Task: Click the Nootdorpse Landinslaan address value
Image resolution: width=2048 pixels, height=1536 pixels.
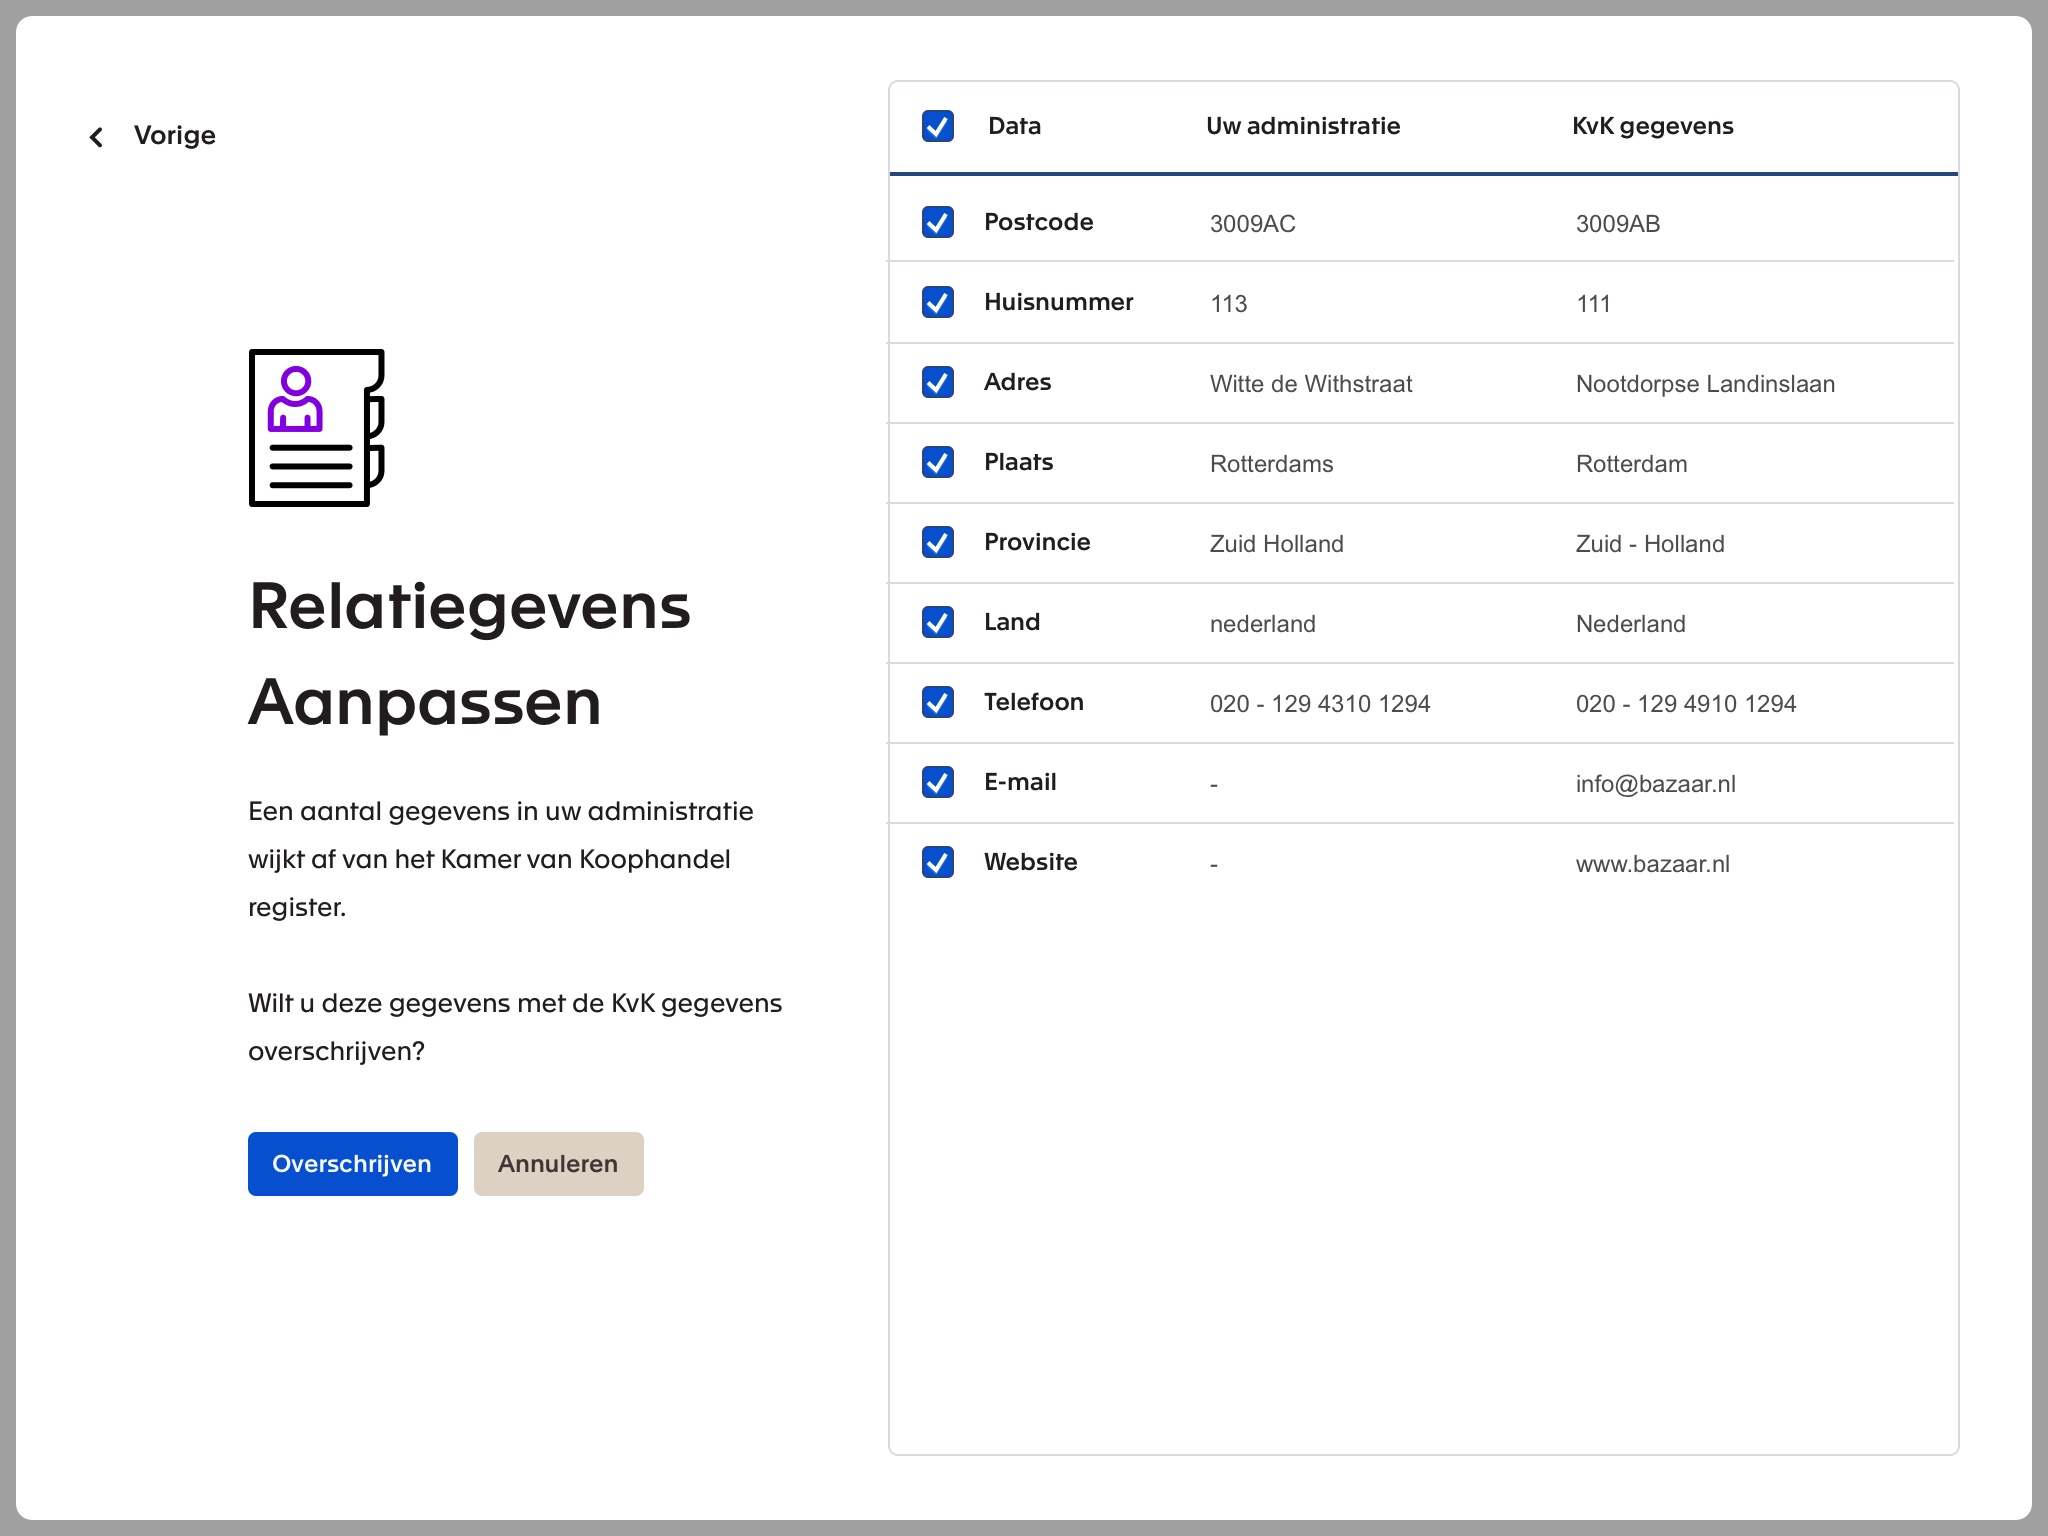Action: 1705,384
